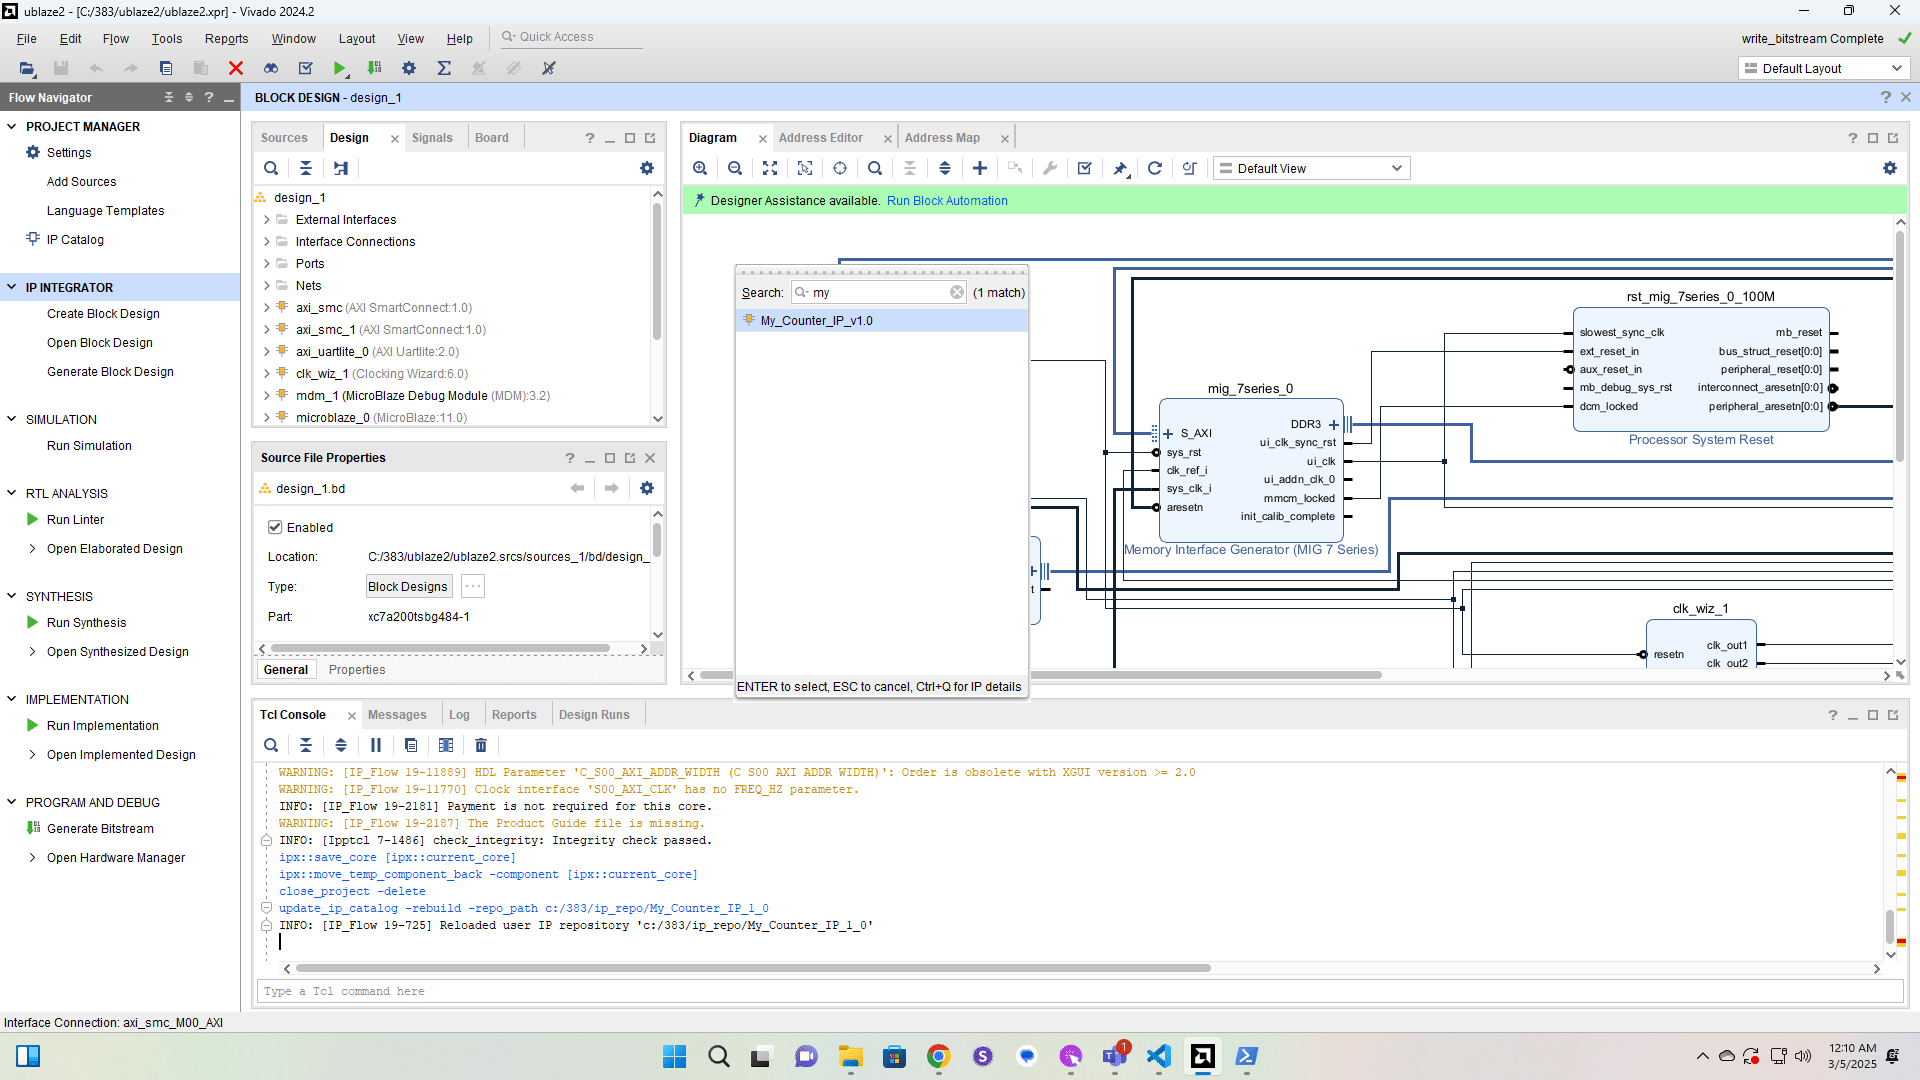Viewport: 1920px width, 1080px height.
Task: Click the Generate Bitstream icon in main toolbar
Action: [374, 68]
